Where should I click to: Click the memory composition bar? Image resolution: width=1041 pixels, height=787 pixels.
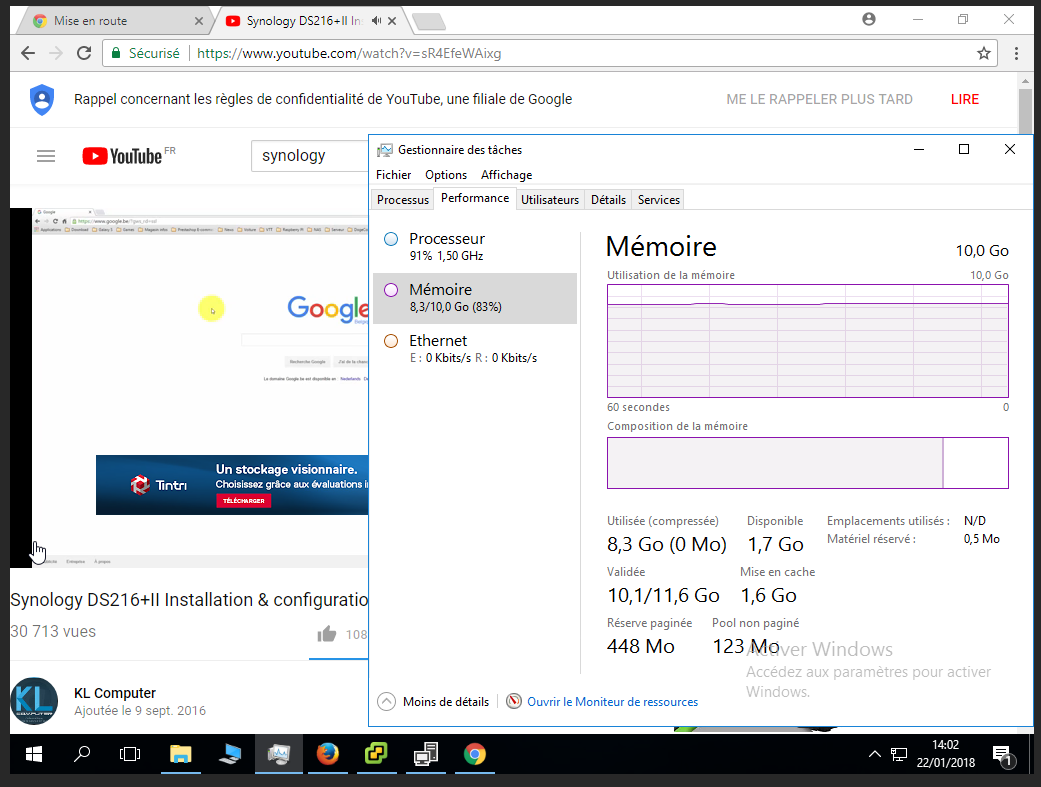pyautogui.click(x=807, y=463)
